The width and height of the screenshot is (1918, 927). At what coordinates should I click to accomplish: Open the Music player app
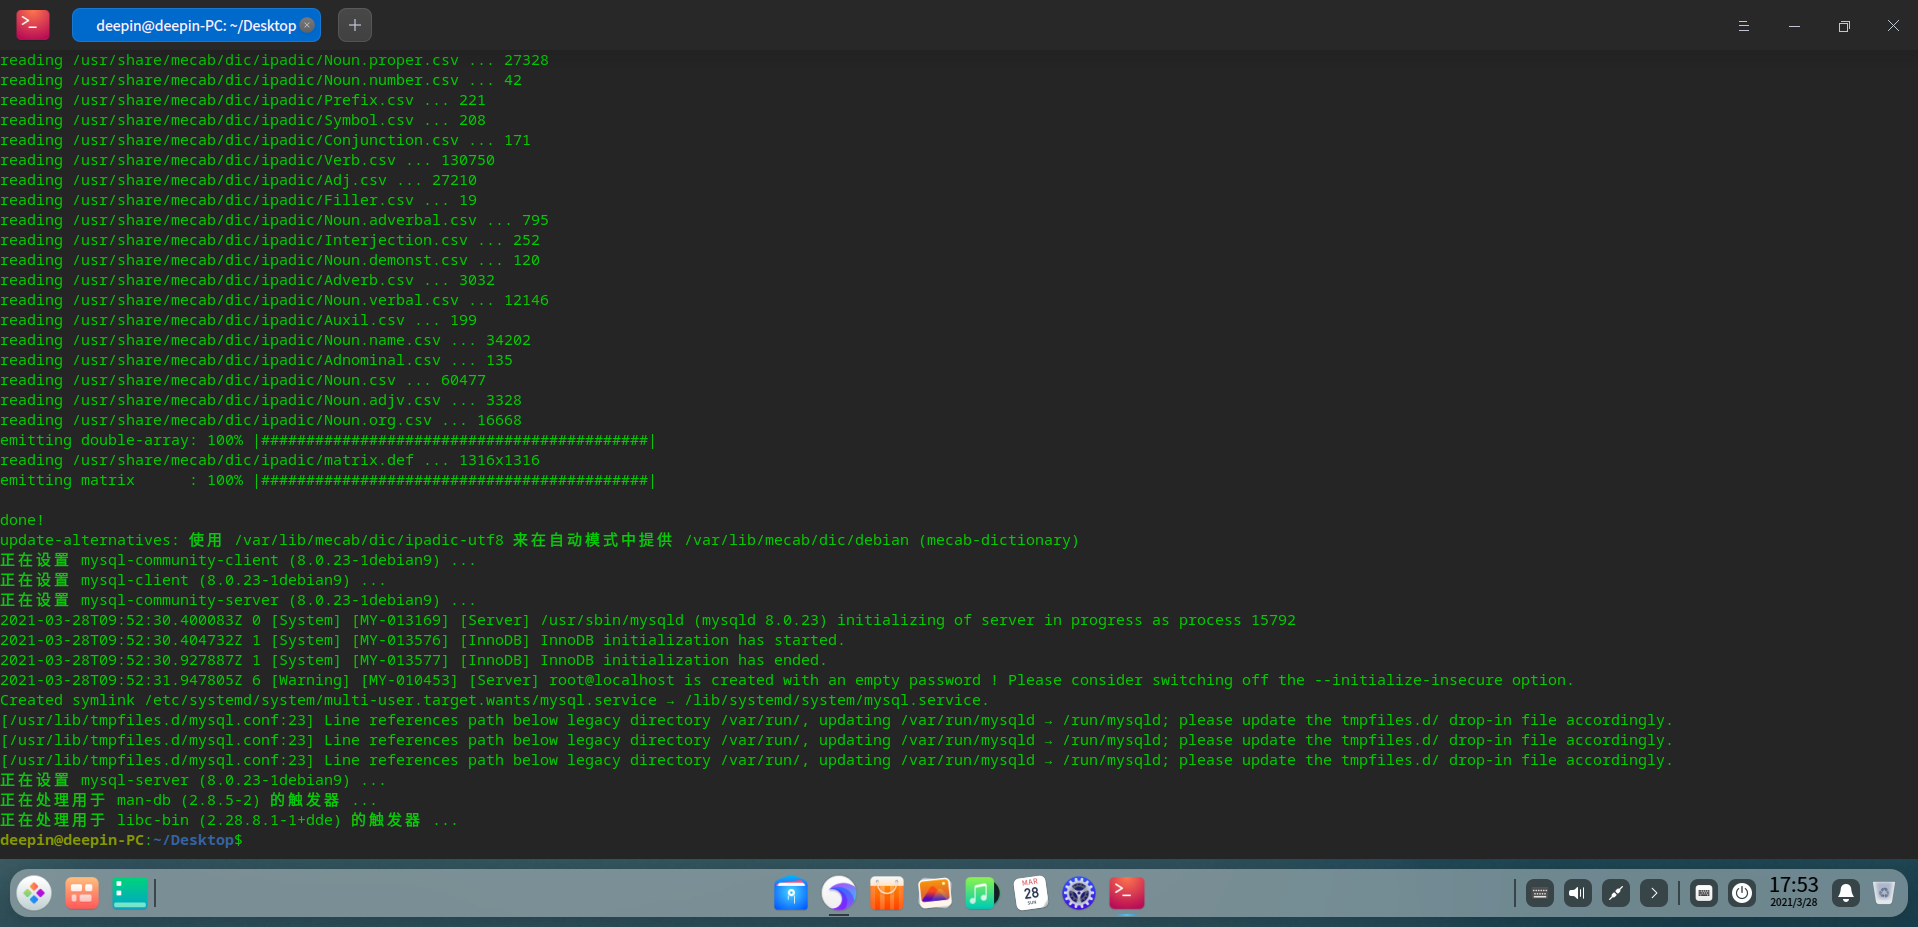(982, 893)
